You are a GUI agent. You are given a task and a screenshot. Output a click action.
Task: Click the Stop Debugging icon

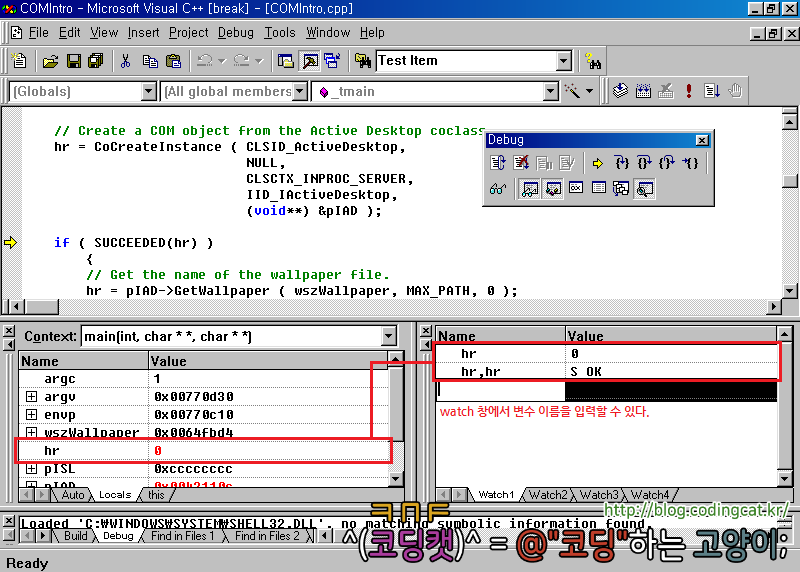pyautogui.click(x=521, y=163)
